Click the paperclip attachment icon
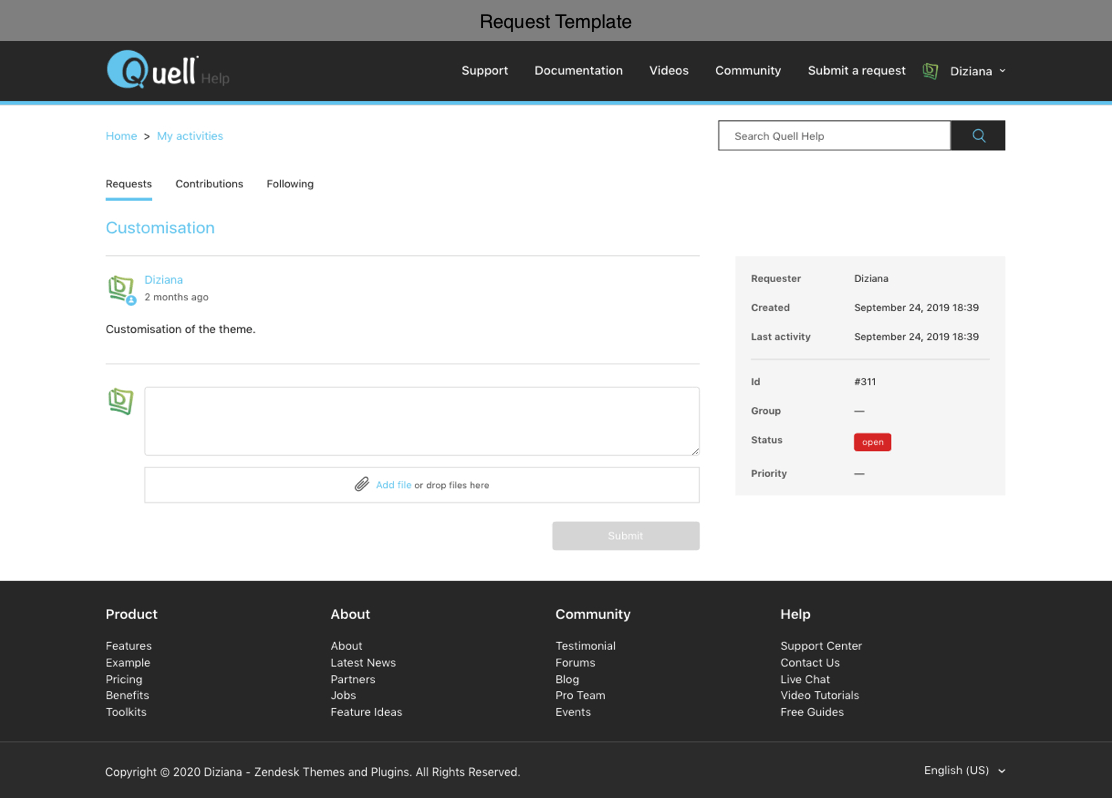Screen dimensions: 1112x798 point(362,485)
